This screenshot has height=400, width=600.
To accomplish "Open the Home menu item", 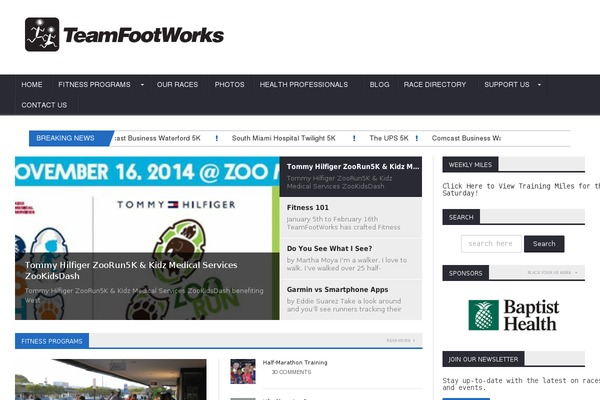I will pos(32,85).
